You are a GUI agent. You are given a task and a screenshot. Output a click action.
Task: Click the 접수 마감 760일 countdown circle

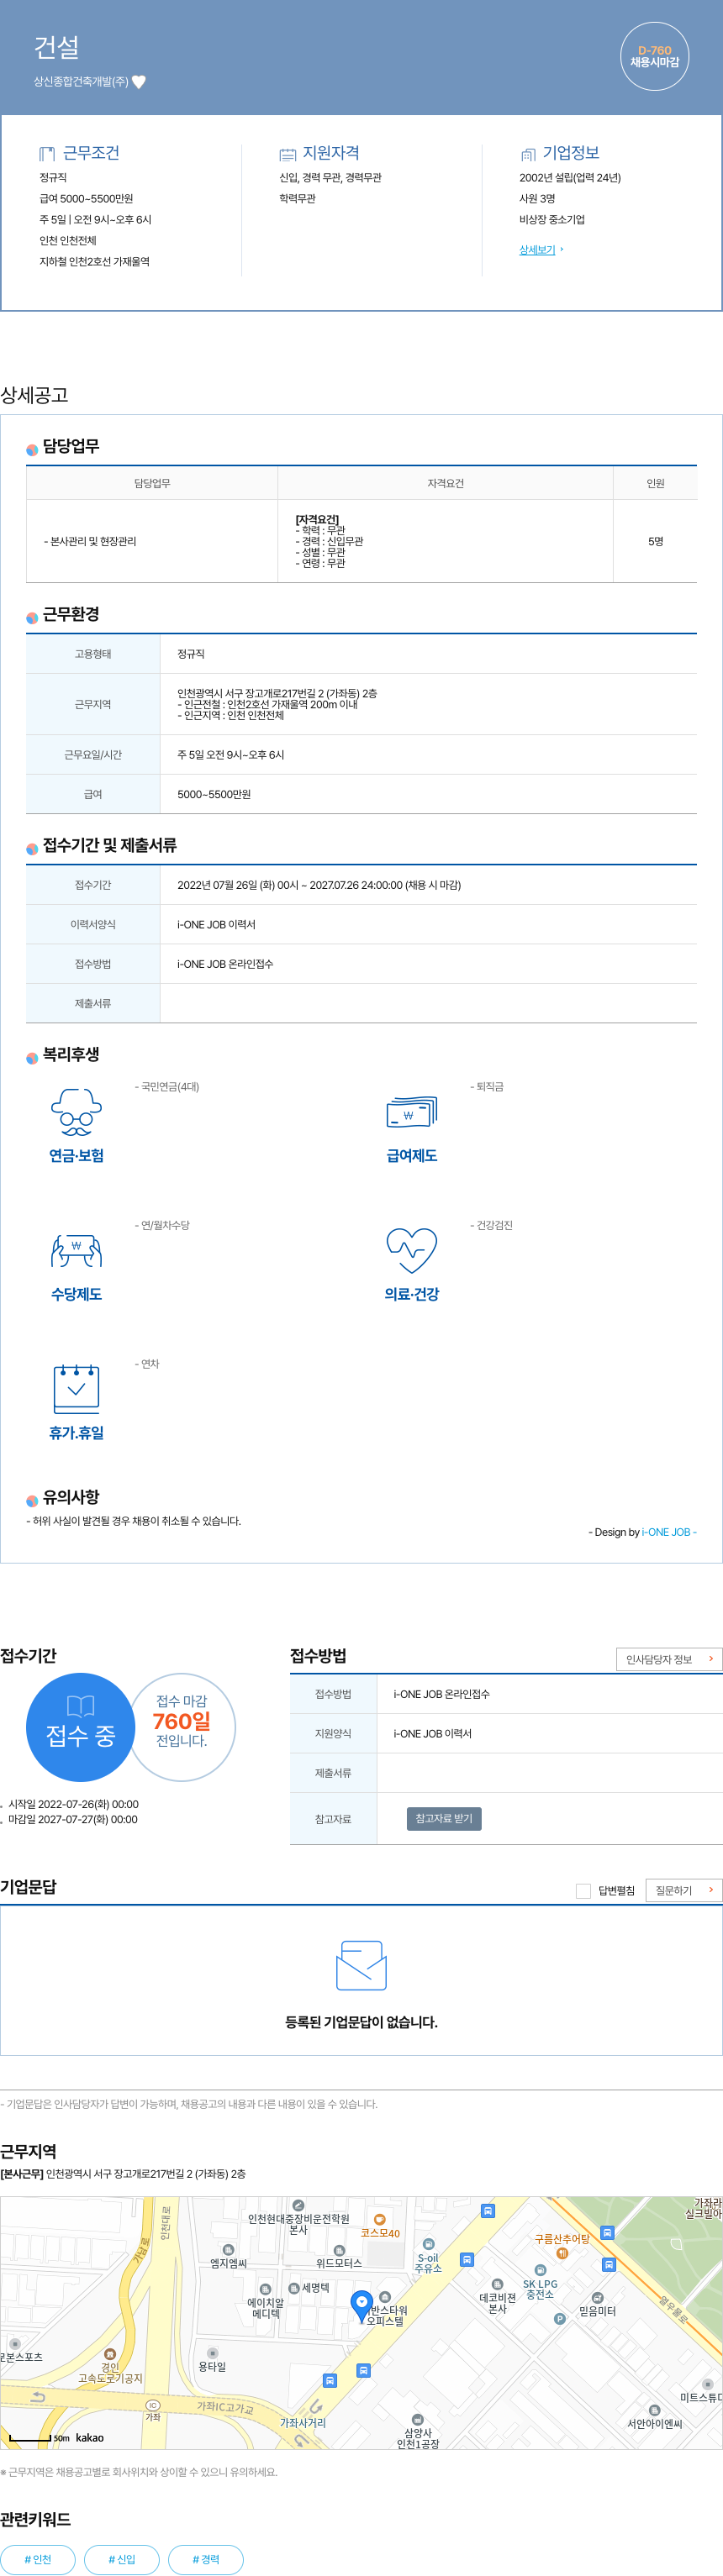point(182,1727)
